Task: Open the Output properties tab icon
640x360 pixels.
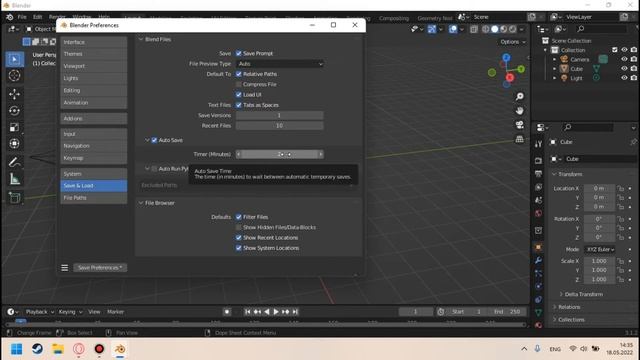Action: [x=538, y=174]
